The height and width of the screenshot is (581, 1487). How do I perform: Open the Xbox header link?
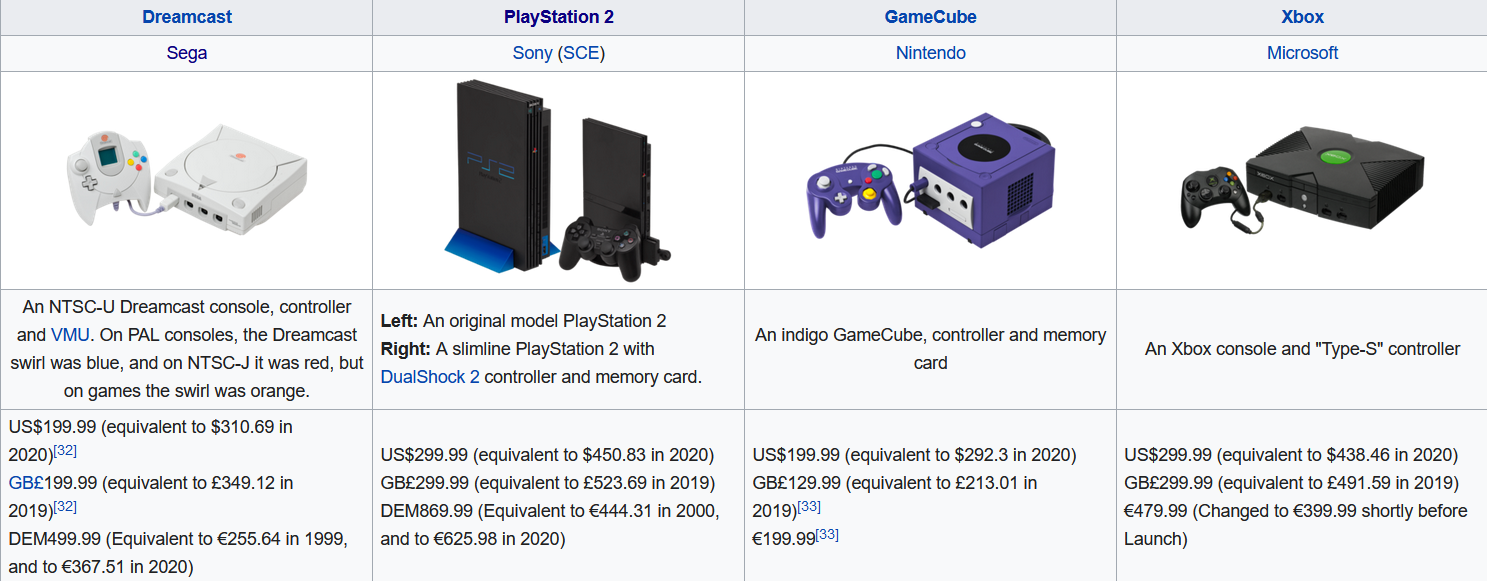coord(1302,17)
